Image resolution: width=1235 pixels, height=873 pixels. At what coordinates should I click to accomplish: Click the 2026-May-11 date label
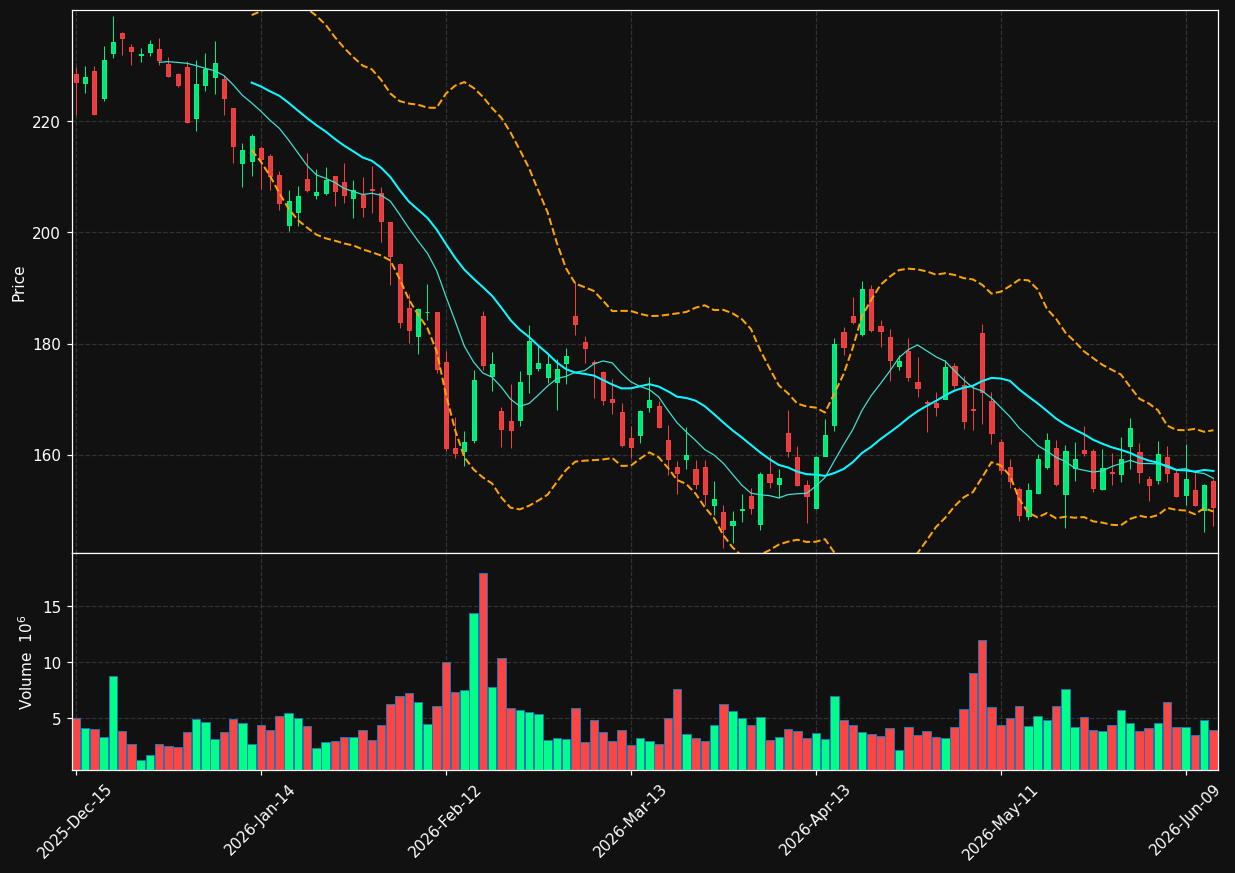coord(1000,821)
